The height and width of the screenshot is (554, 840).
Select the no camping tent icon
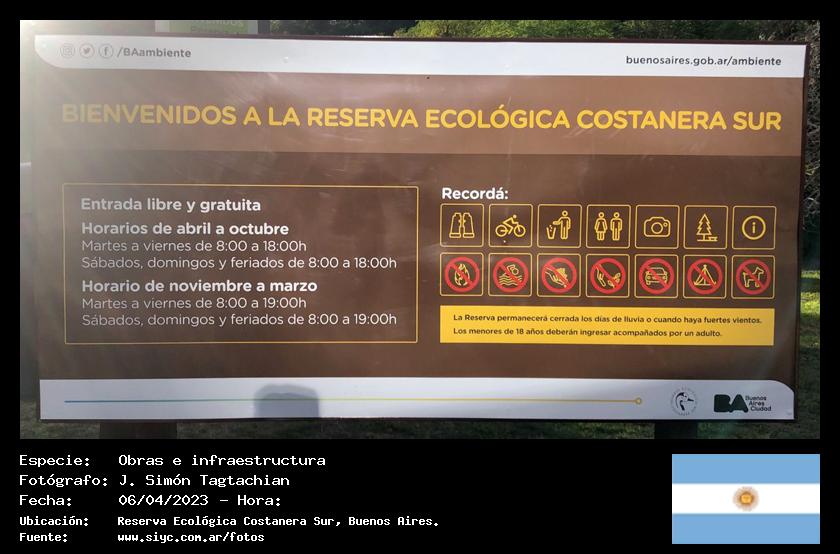click(x=705, y=276)
